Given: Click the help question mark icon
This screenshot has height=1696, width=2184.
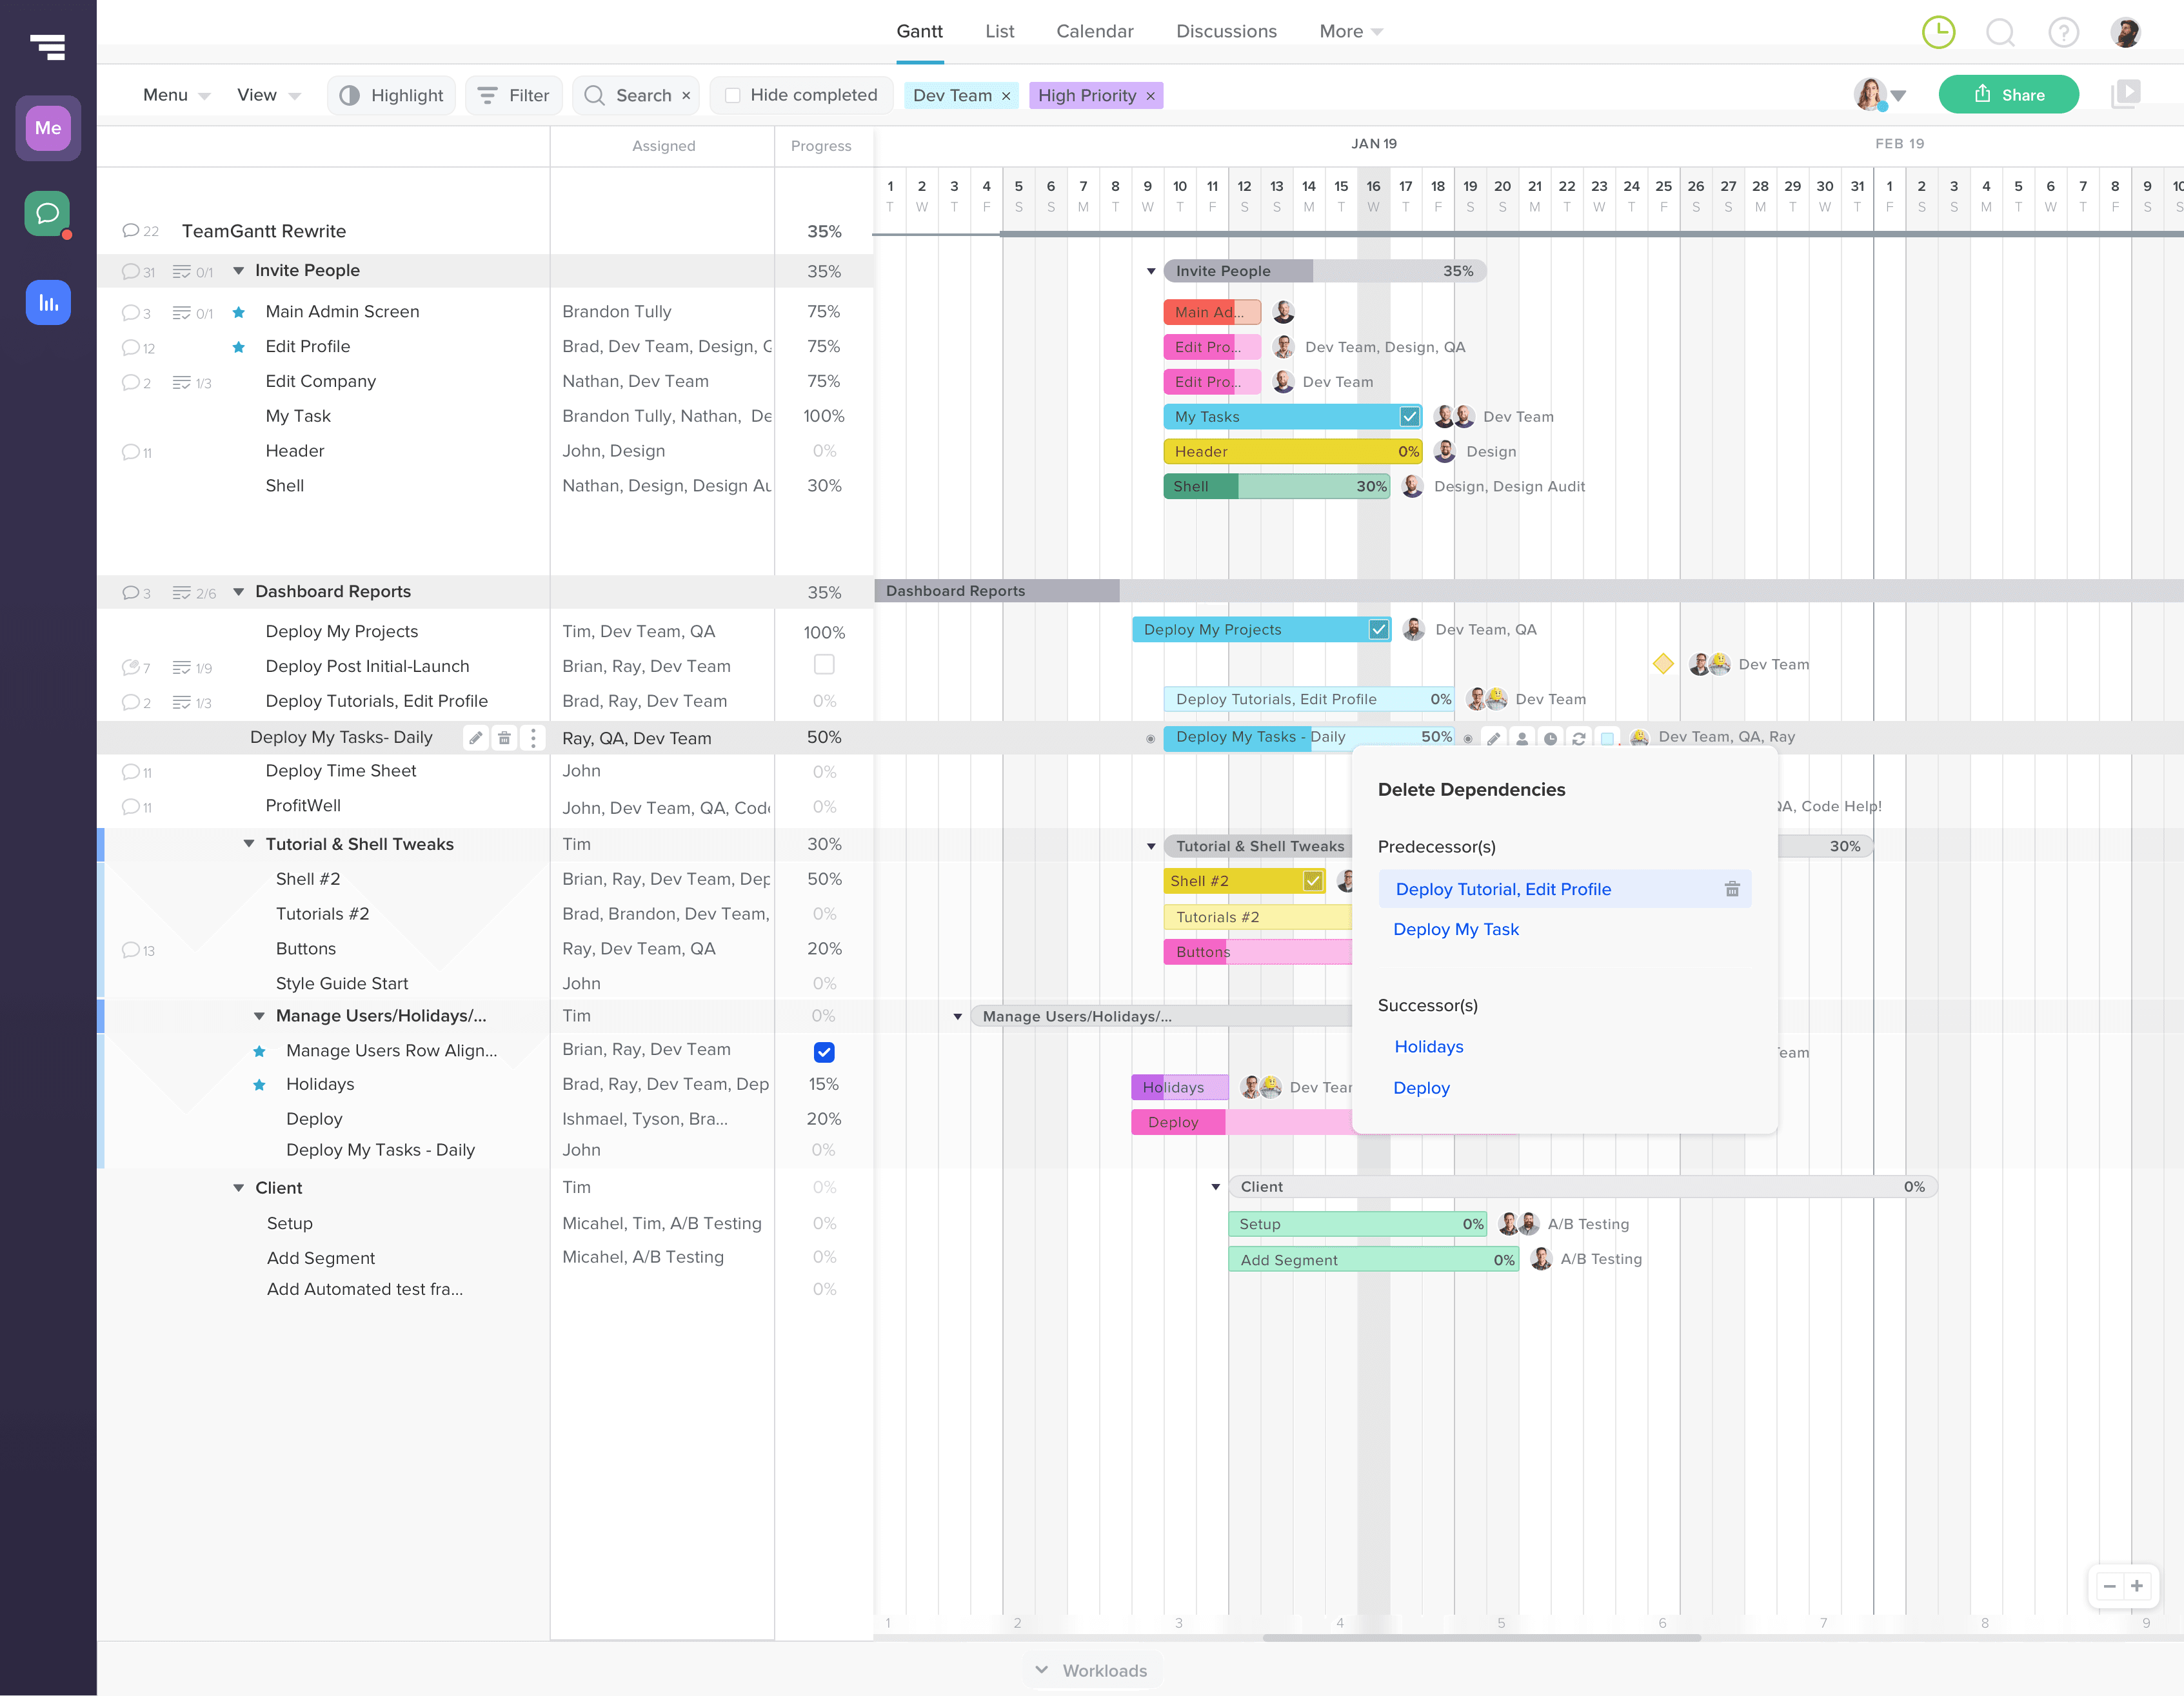Looking at the screenshot, I should pyautogui.click(x=2063, y=32).
